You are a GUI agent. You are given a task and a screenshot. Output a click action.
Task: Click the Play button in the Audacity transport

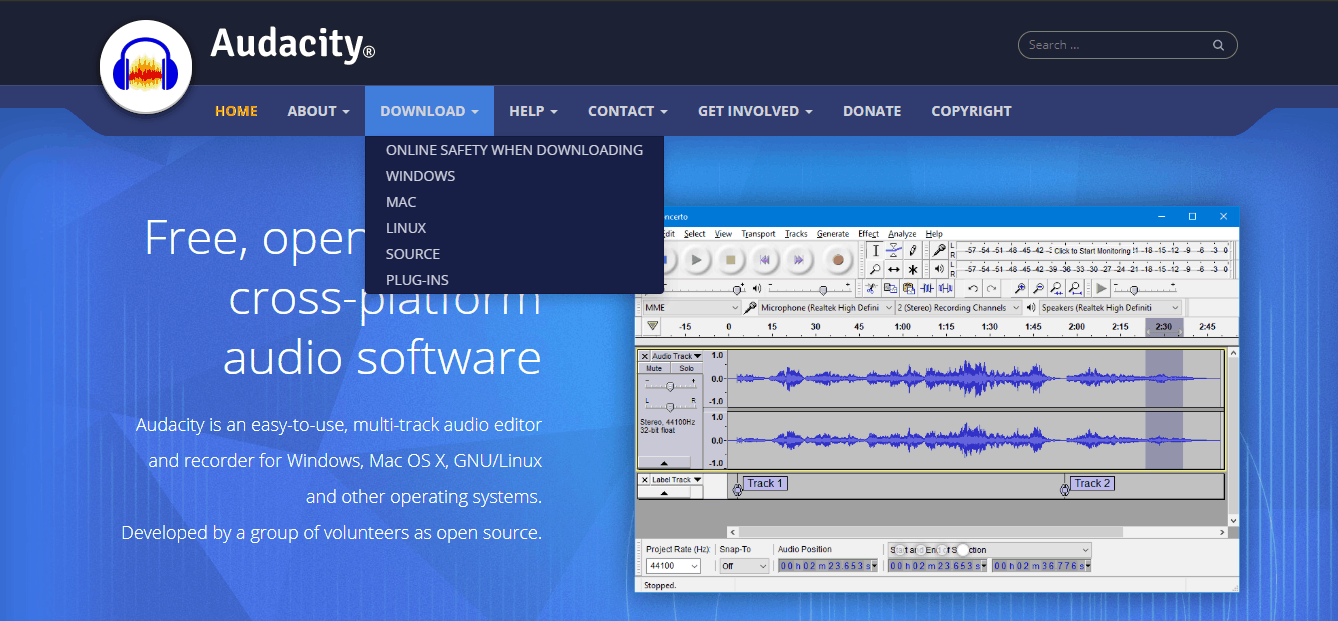(x=697, y=260)
